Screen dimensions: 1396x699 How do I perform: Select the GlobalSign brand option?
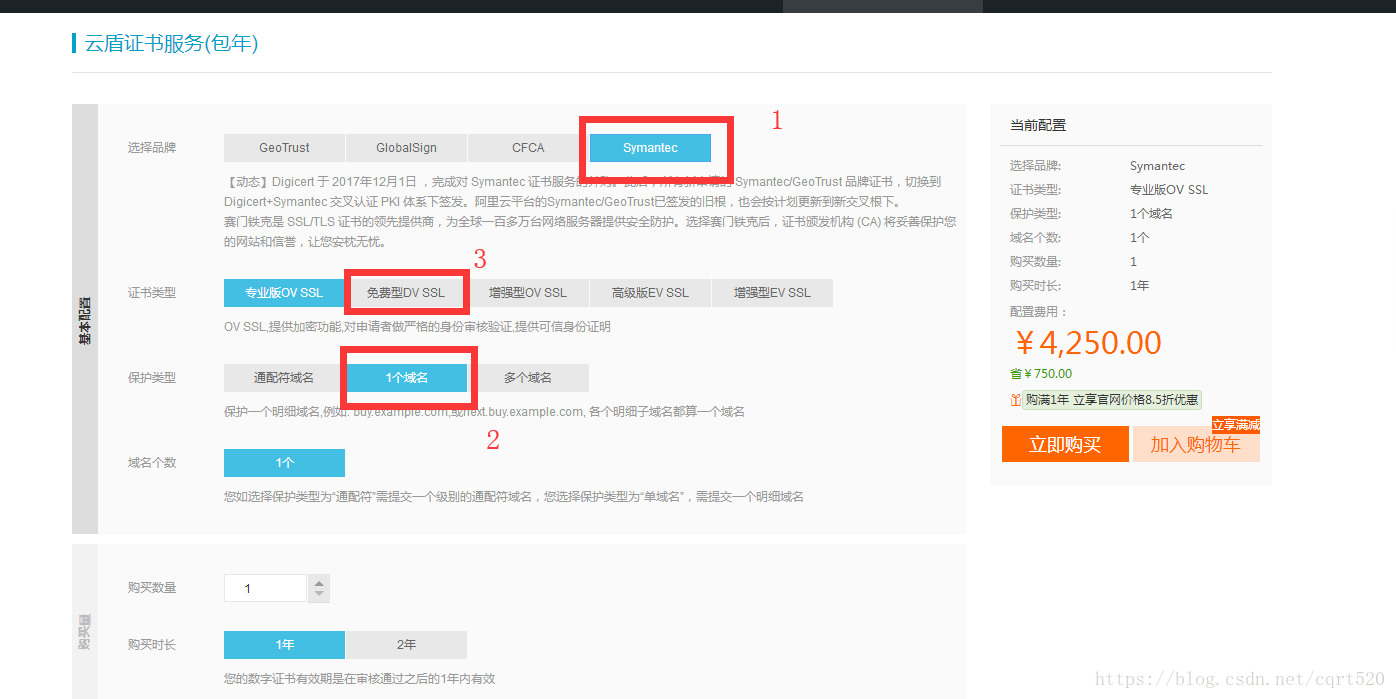(x=406, y=148)
